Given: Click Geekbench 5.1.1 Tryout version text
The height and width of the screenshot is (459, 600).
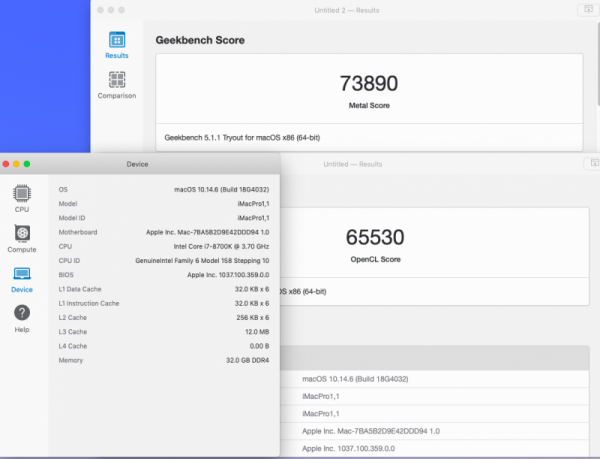Looking at the screenshot, I should tap(242, 138).
